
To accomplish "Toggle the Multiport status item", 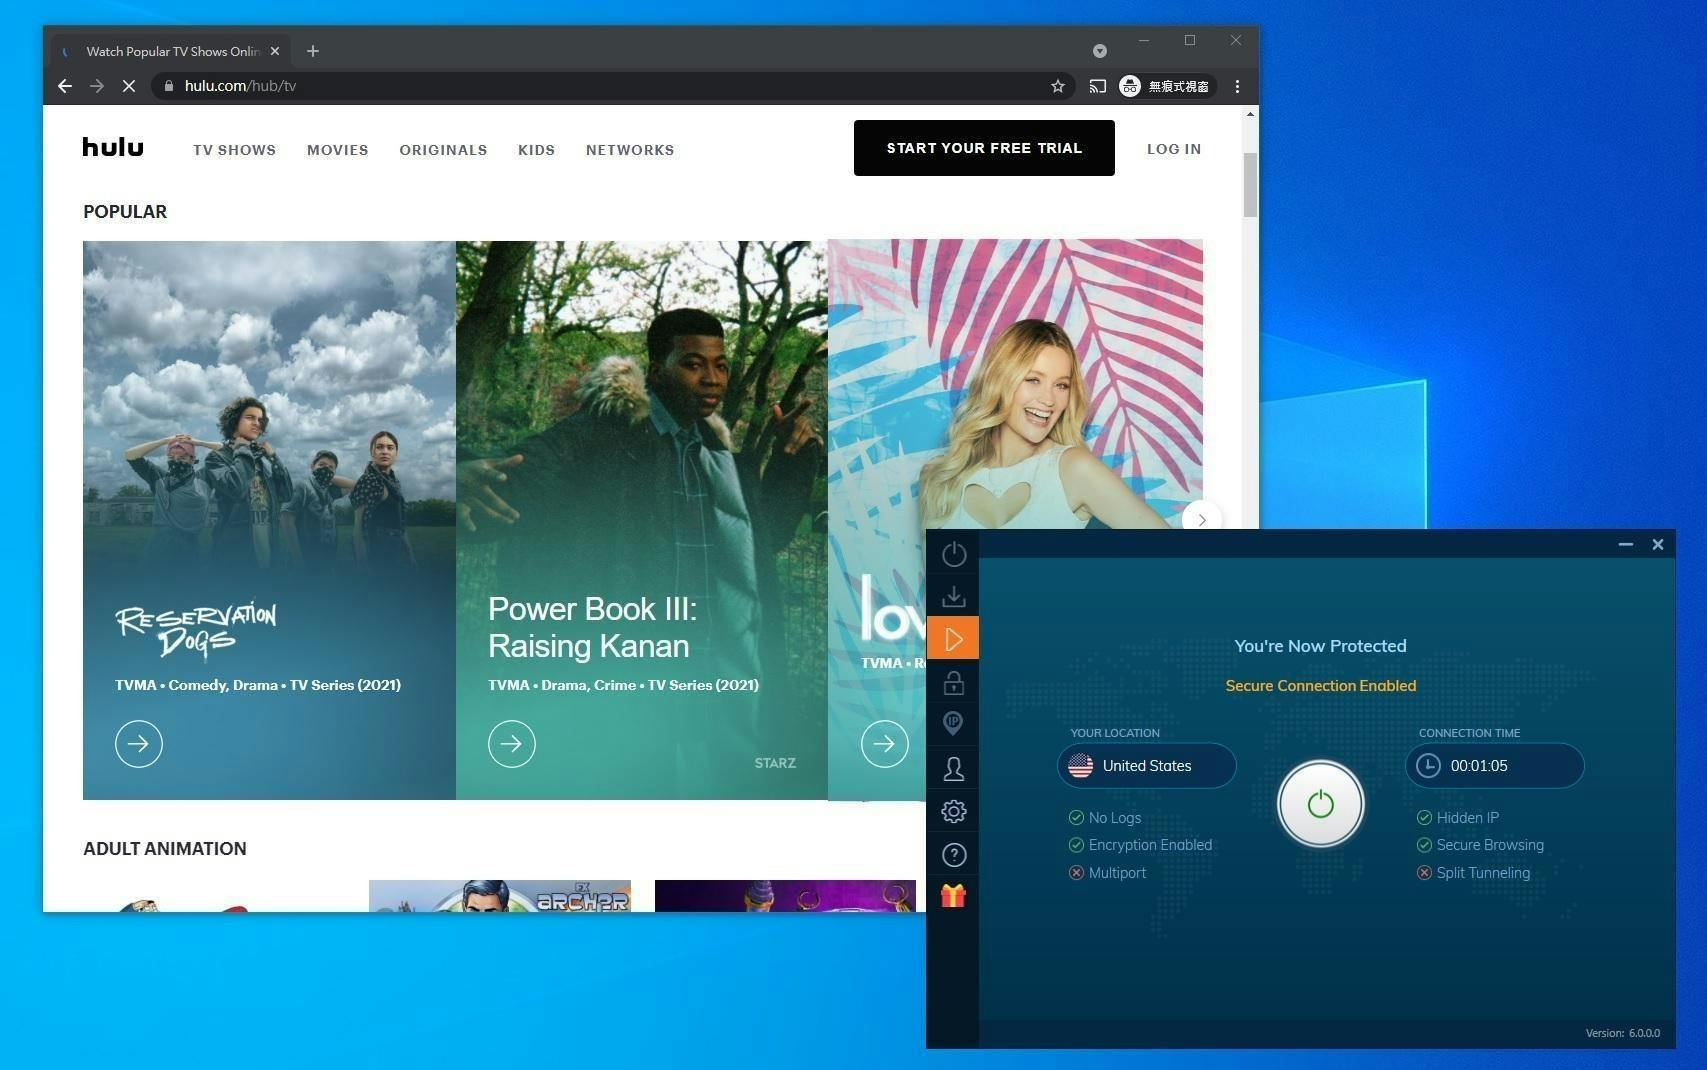I will (x=1107, y=873).
